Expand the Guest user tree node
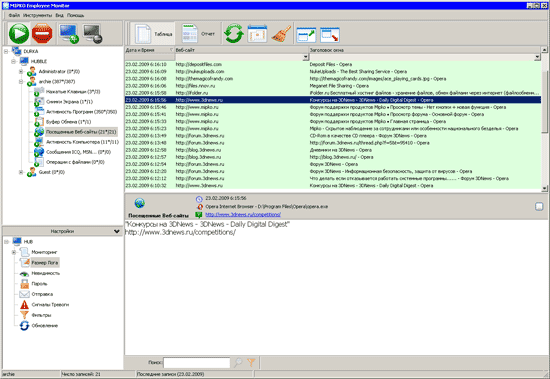The image size is (550, 379). (x=21, y=172)
